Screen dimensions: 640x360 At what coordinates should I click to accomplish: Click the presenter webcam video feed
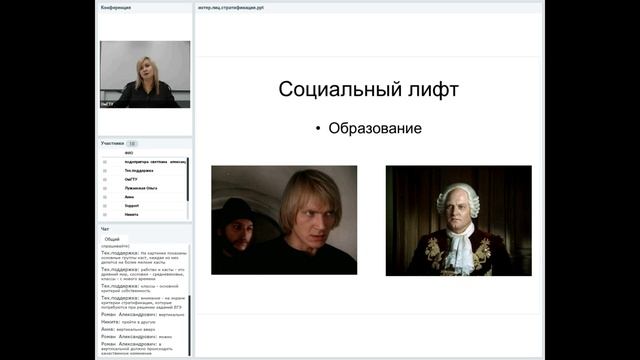click(x=145, y=74)
